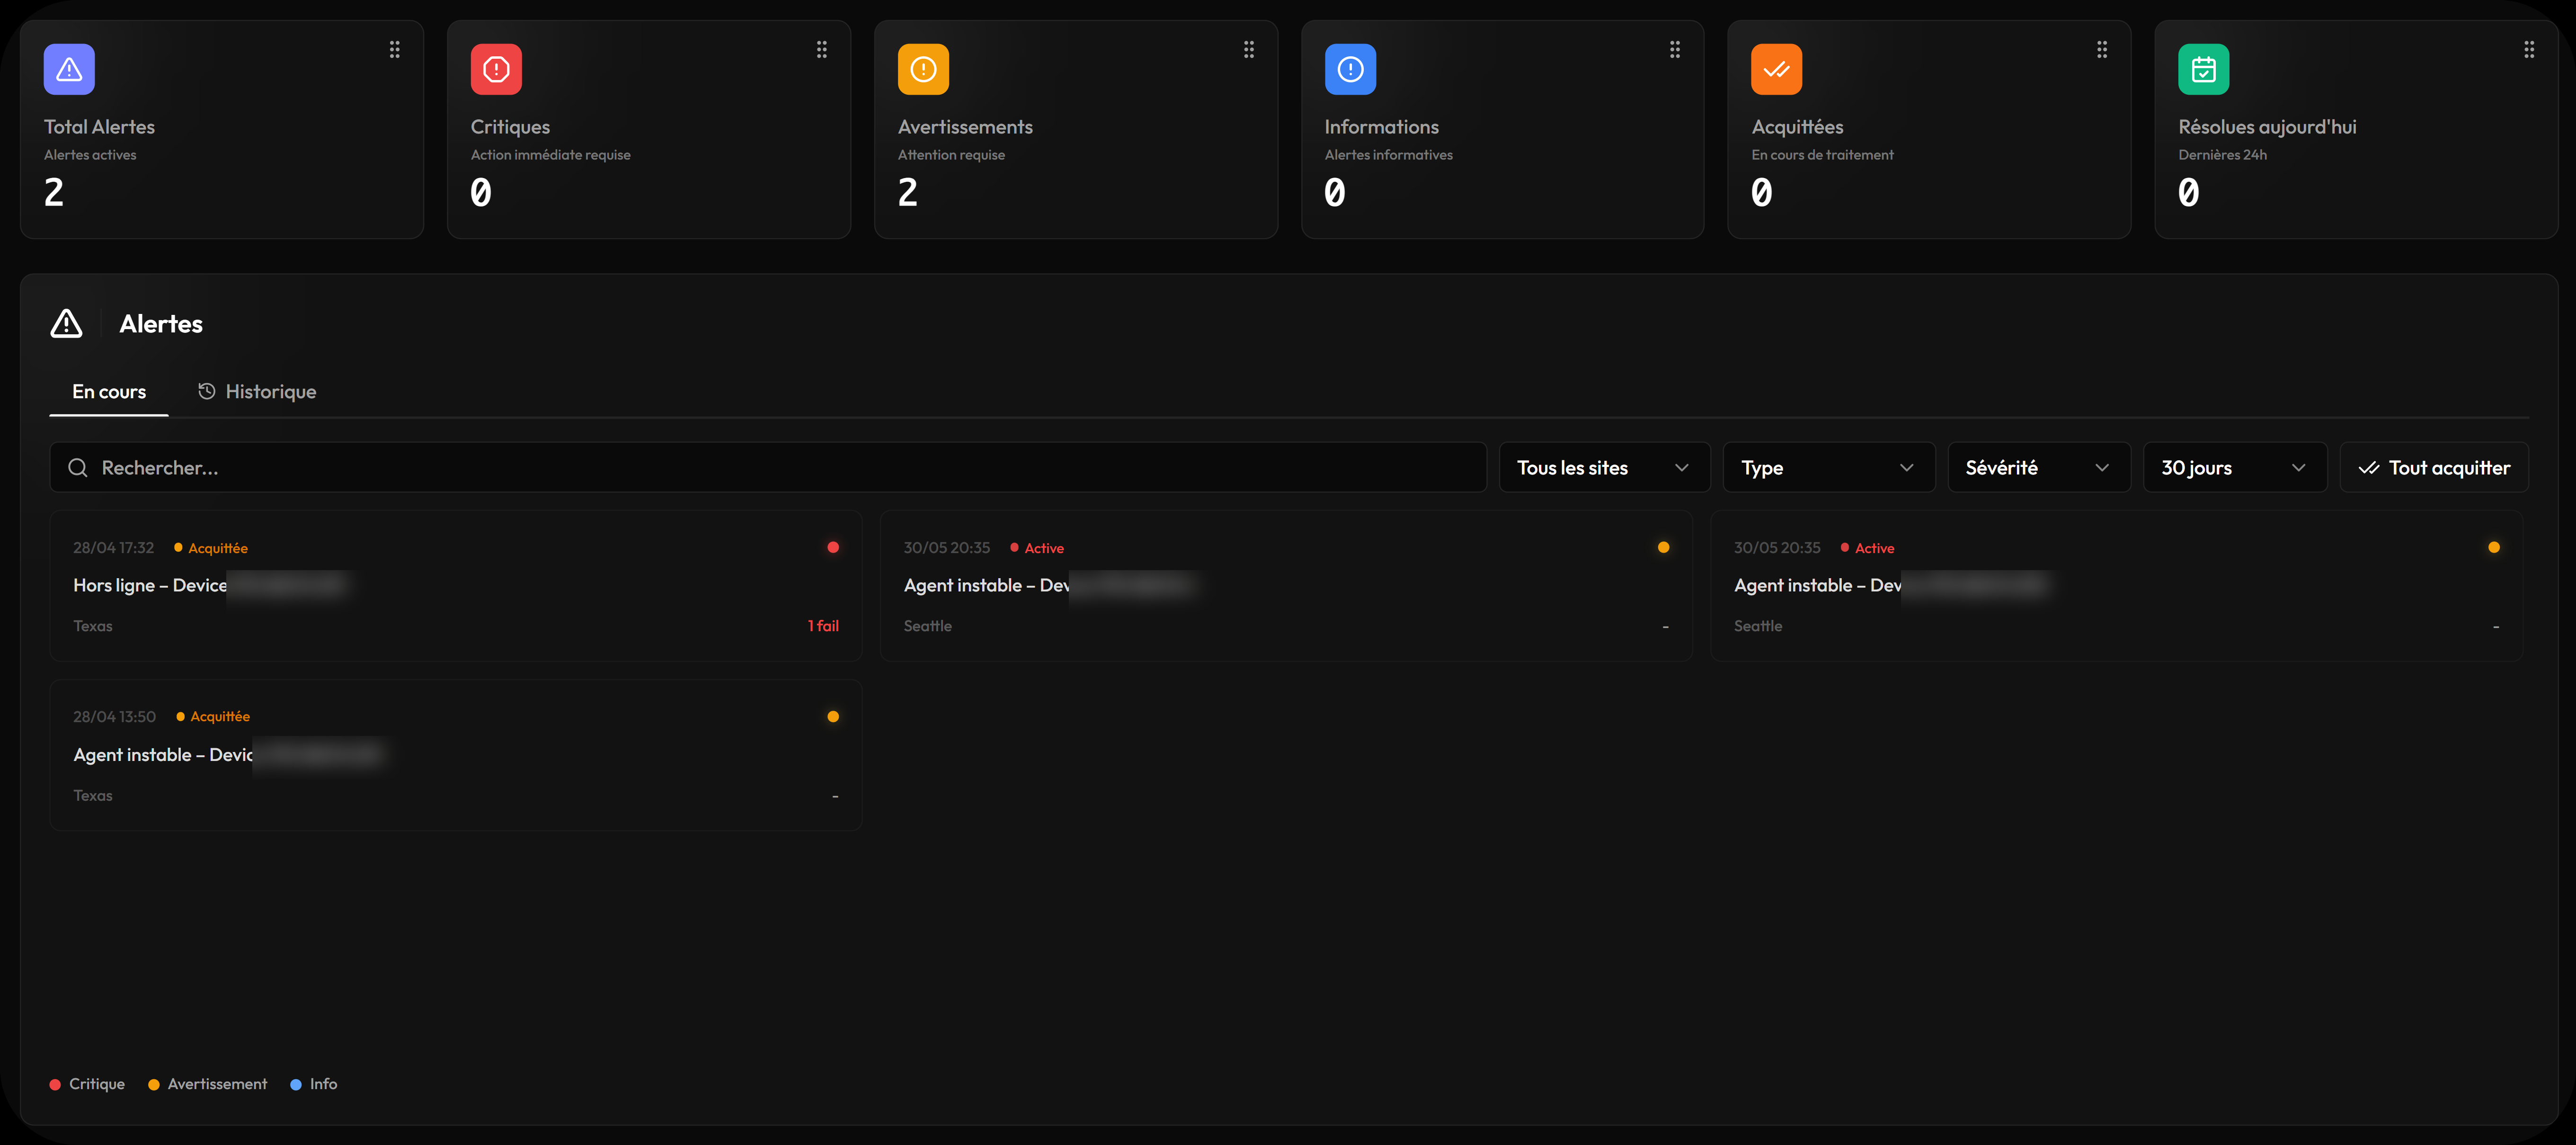Click the history clock icon
This screenshot has height=1145, width=2576.
pyautogui.click(x=207, y=391)
